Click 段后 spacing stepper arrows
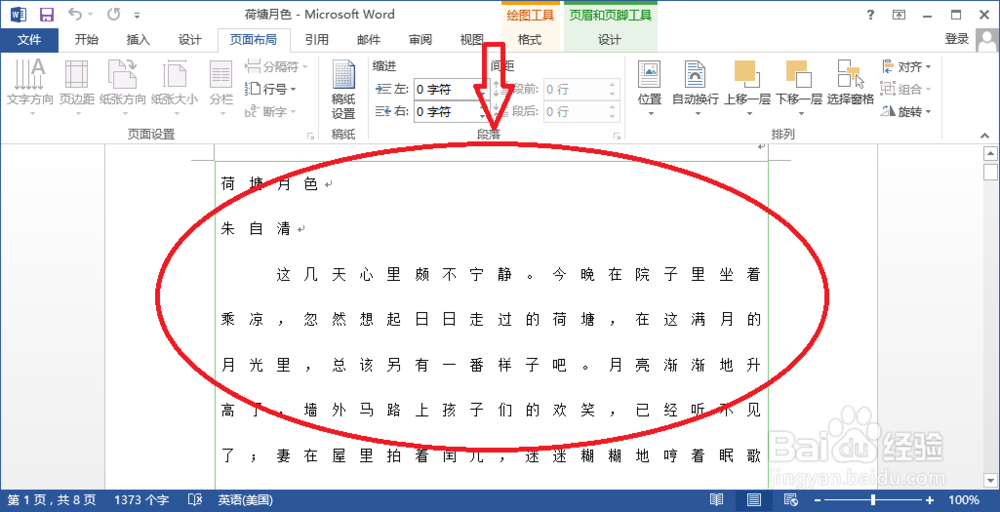 pyautogui.click(x=614, y=112)
